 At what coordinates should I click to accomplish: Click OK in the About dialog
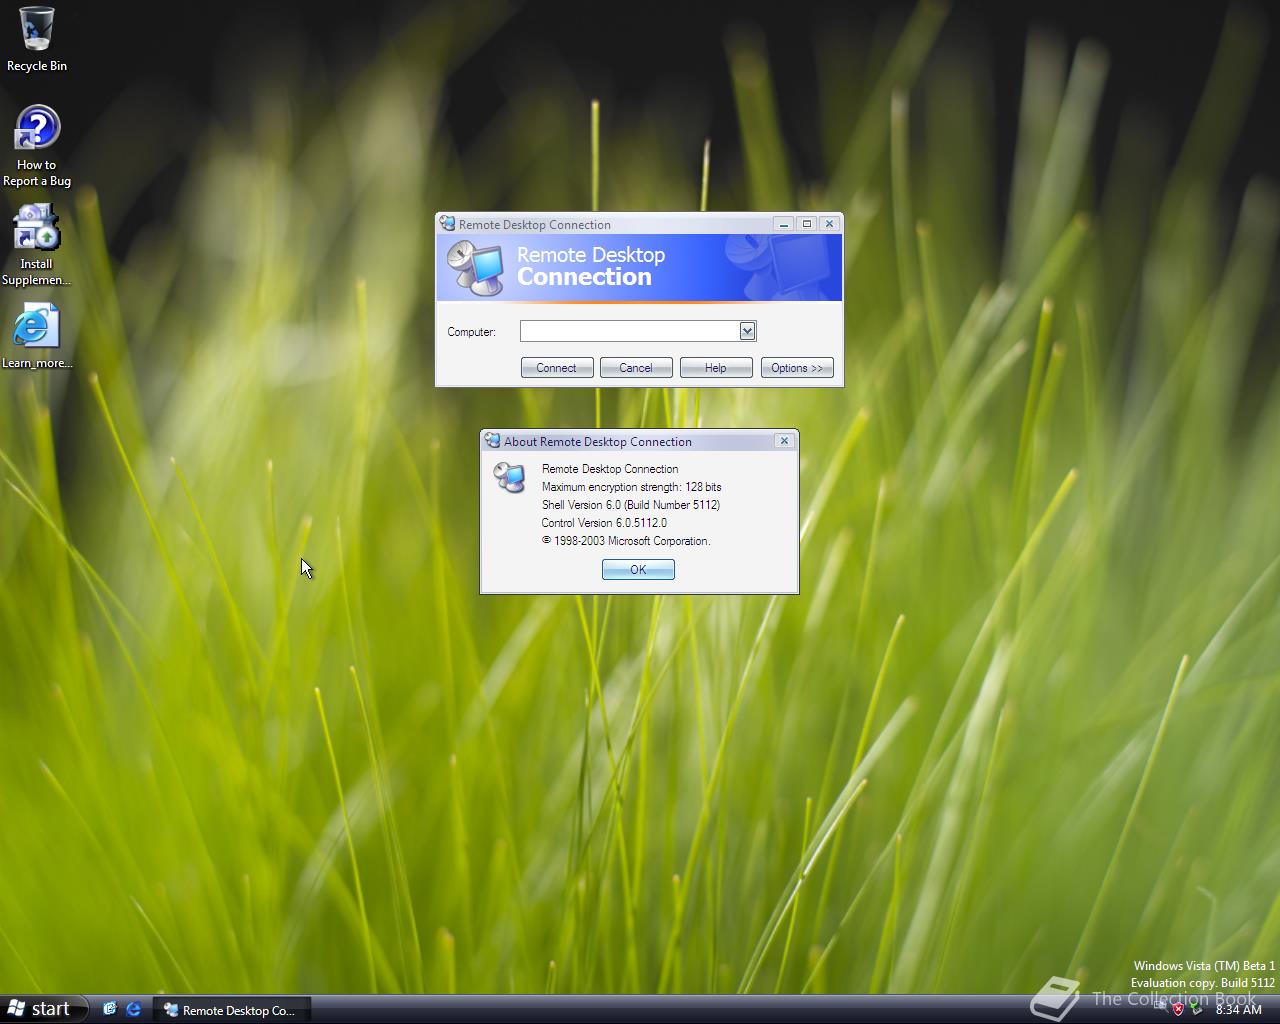[x=638, y=570]
